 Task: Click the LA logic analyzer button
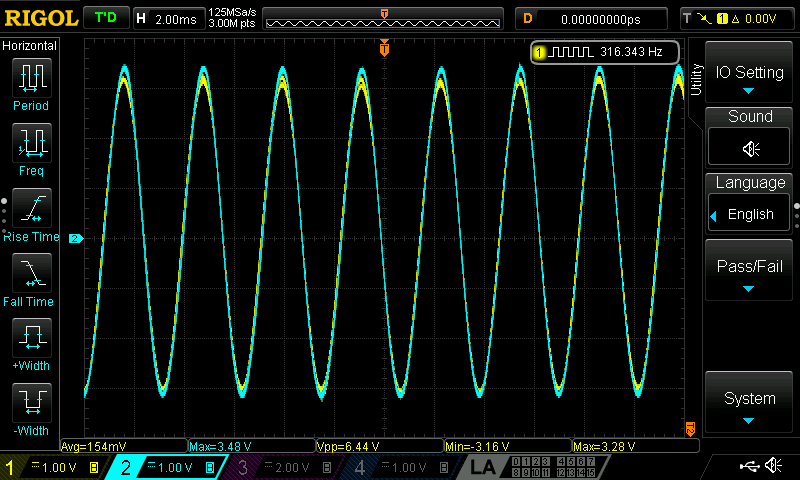point(482,467)
